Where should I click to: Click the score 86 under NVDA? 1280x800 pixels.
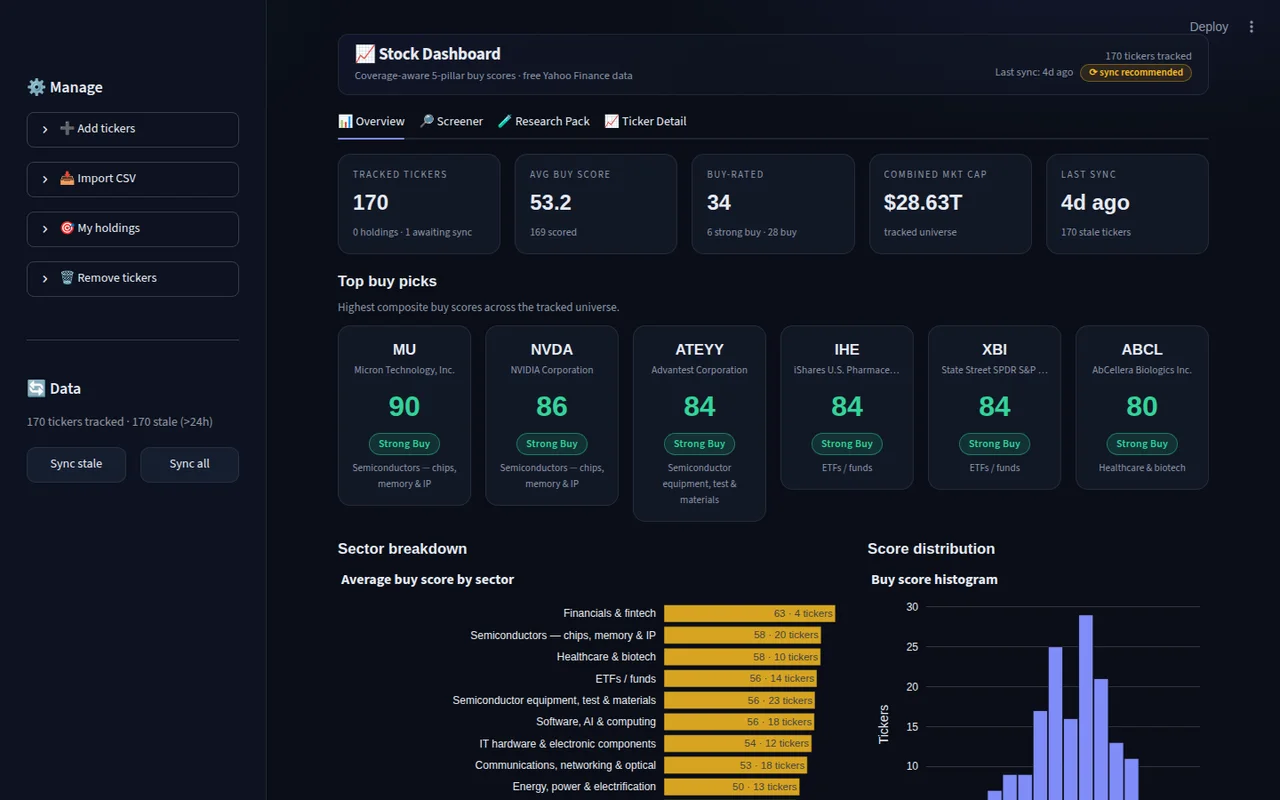[552, 406]
